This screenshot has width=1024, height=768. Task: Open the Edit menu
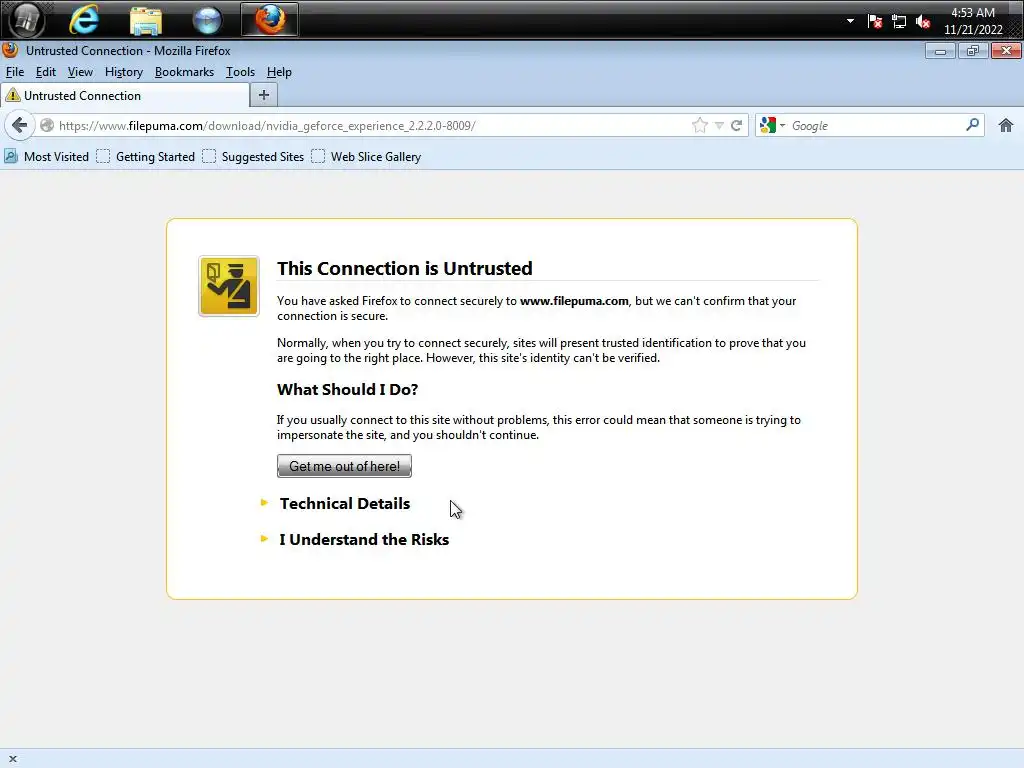46,72
